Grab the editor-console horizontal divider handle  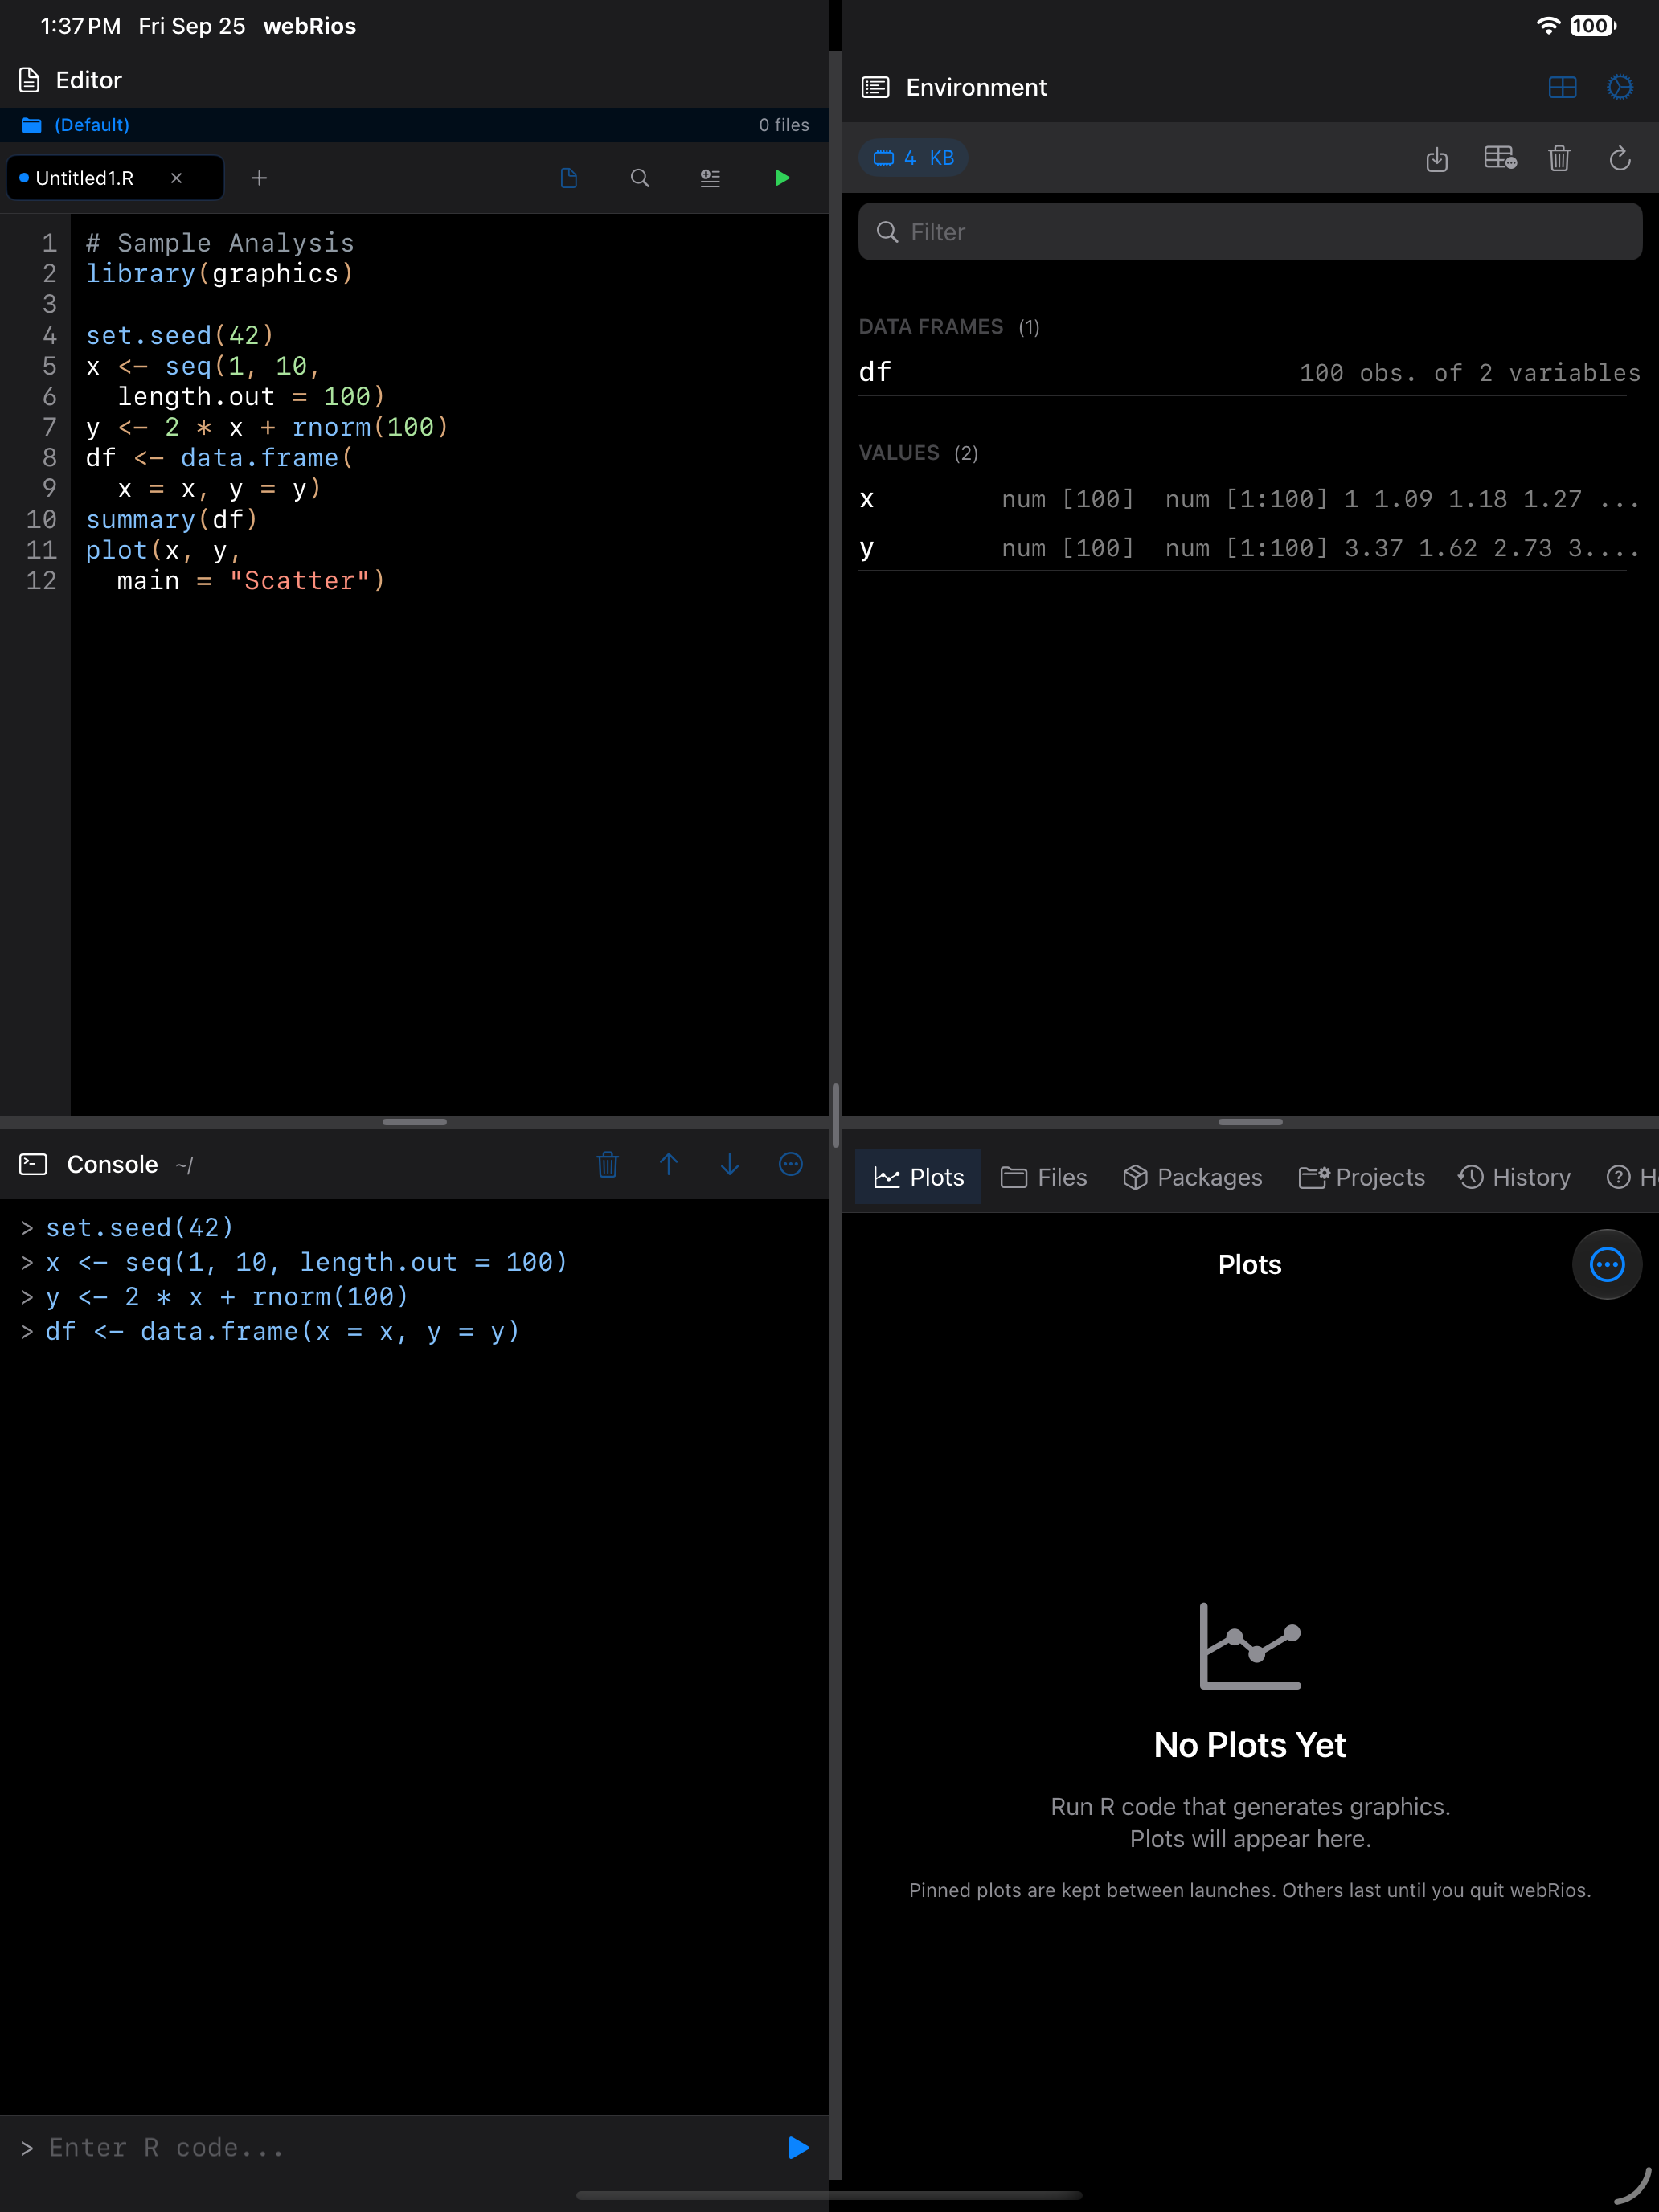[414, 1122]
